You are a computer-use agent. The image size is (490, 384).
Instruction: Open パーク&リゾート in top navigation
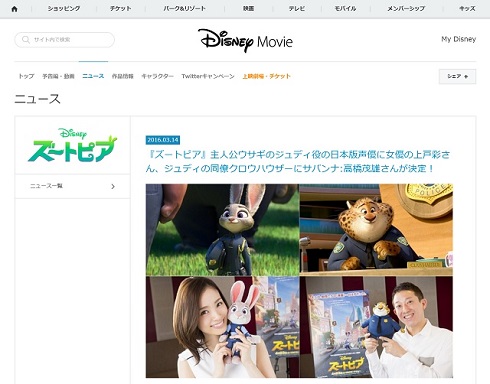click(x=184, y=9)
